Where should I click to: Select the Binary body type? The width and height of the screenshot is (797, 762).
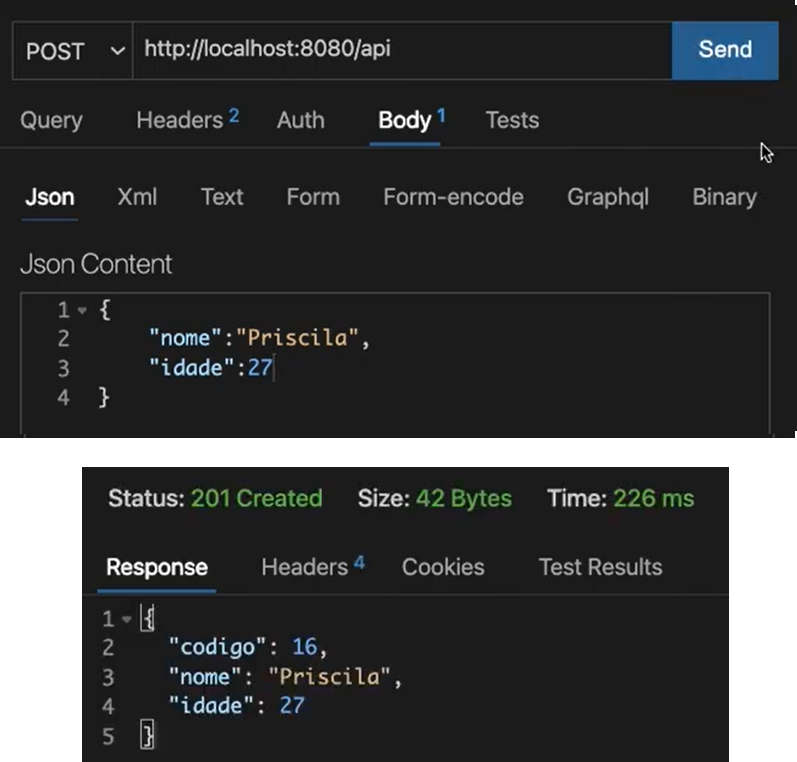tap(724, 197)
